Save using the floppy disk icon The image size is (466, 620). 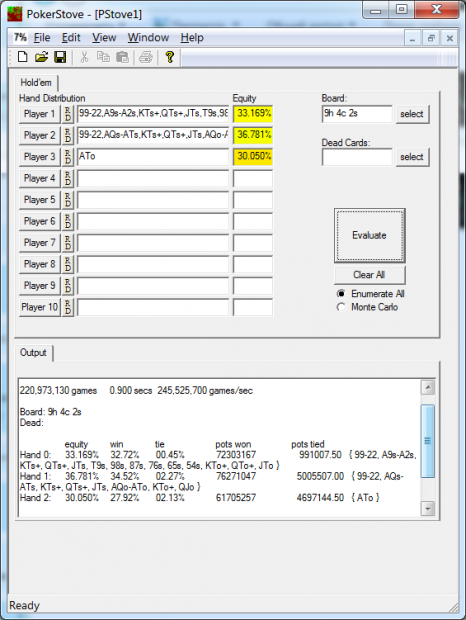click(x=60, y=57)
